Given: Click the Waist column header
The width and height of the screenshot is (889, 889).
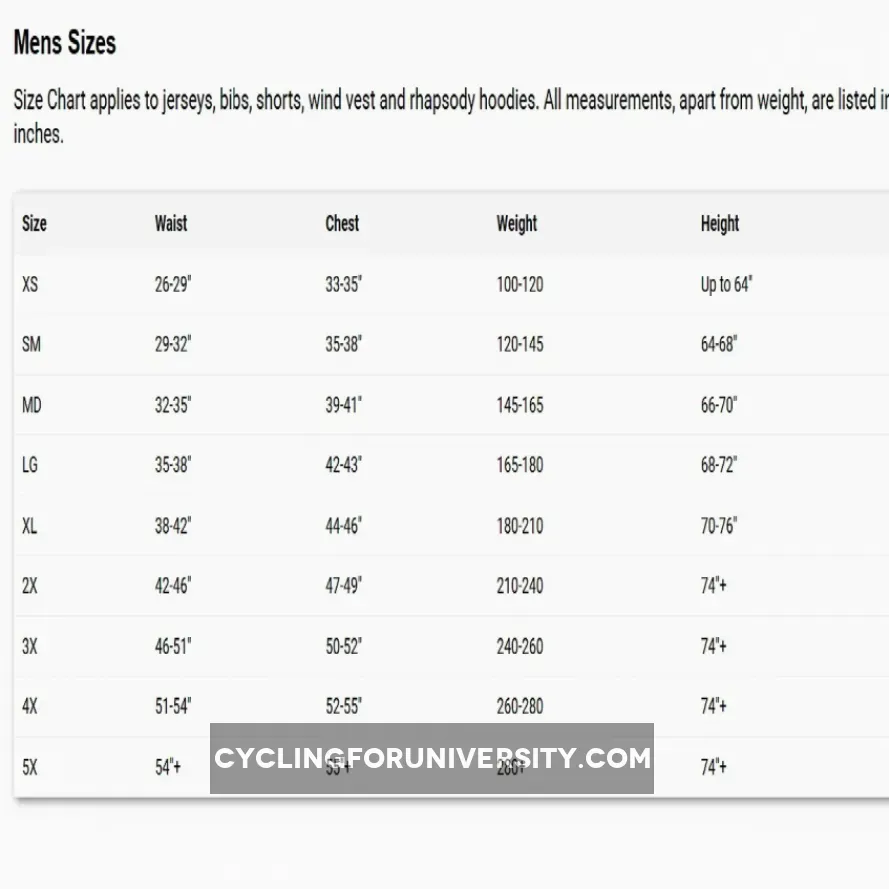Looking at the screenshot, I should tap(170, 223).
